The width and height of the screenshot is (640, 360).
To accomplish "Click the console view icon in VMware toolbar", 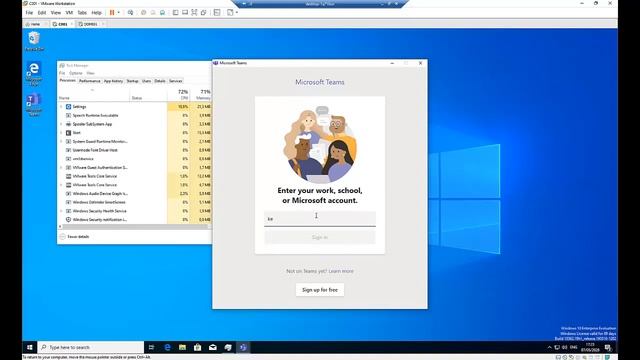I will [217, 13].
